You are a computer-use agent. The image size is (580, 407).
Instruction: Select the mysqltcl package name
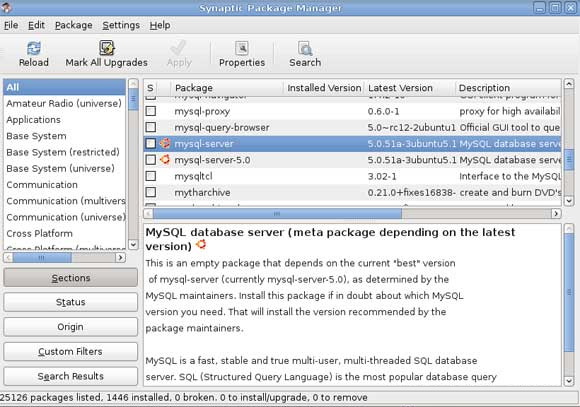tap(193, 176)
